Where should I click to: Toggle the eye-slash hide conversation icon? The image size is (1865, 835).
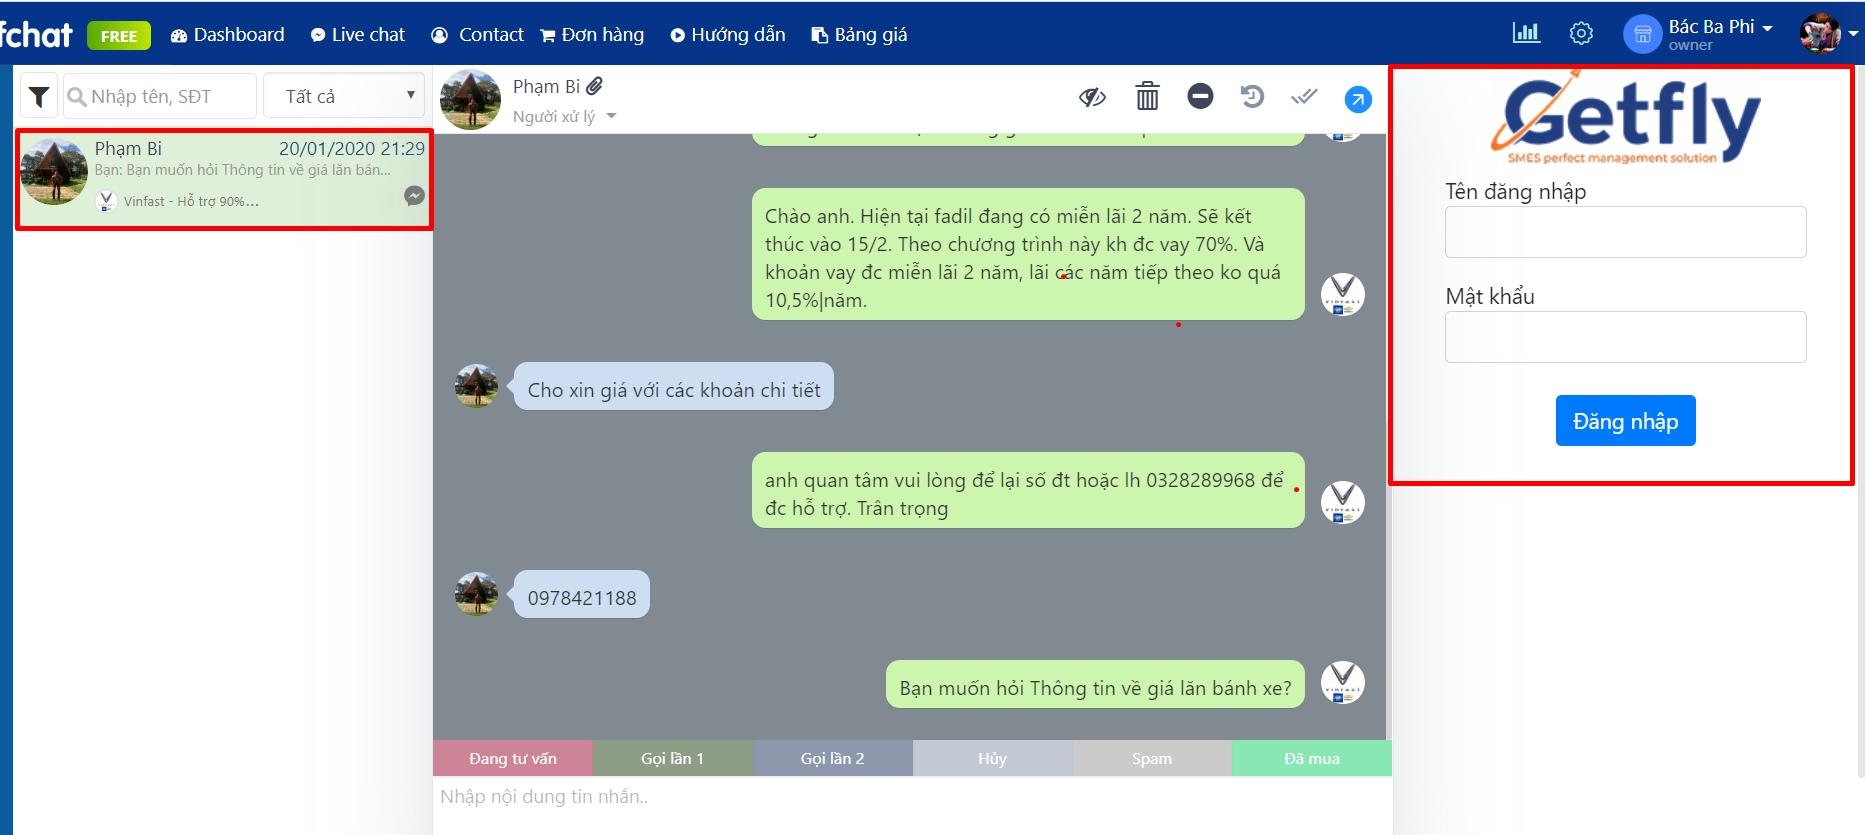[1092, 97]
